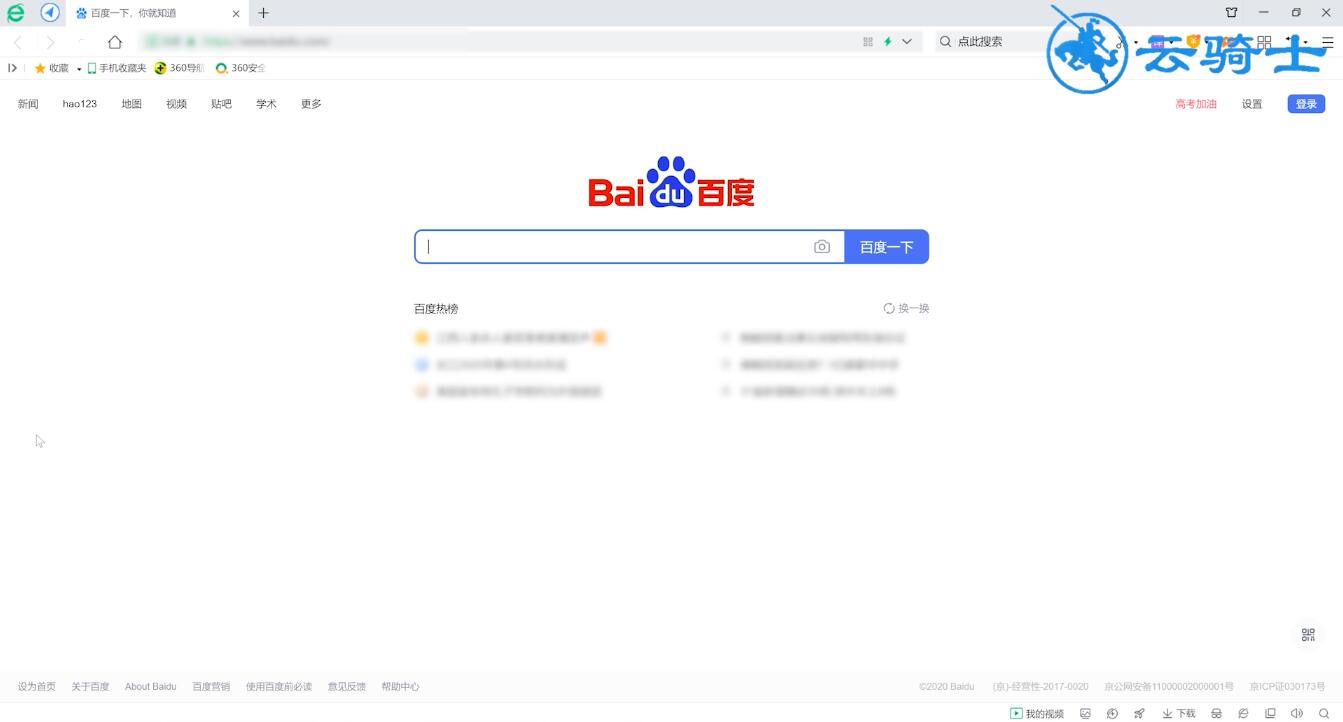The width and height of the screenshot is (1343, 722).
Task: Open Baidu 设置 settings menu
Action: [x=1252, y=104]
